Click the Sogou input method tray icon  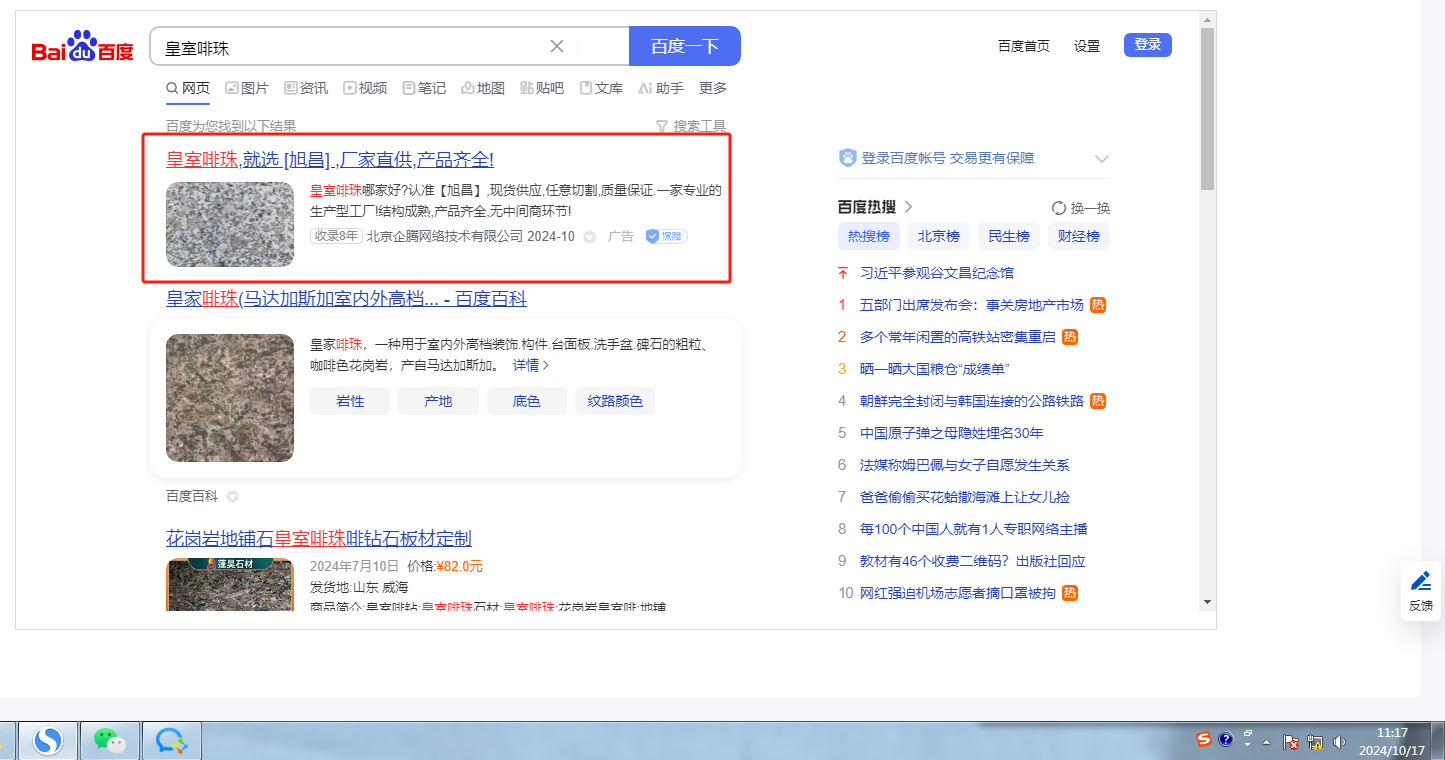1204,740
